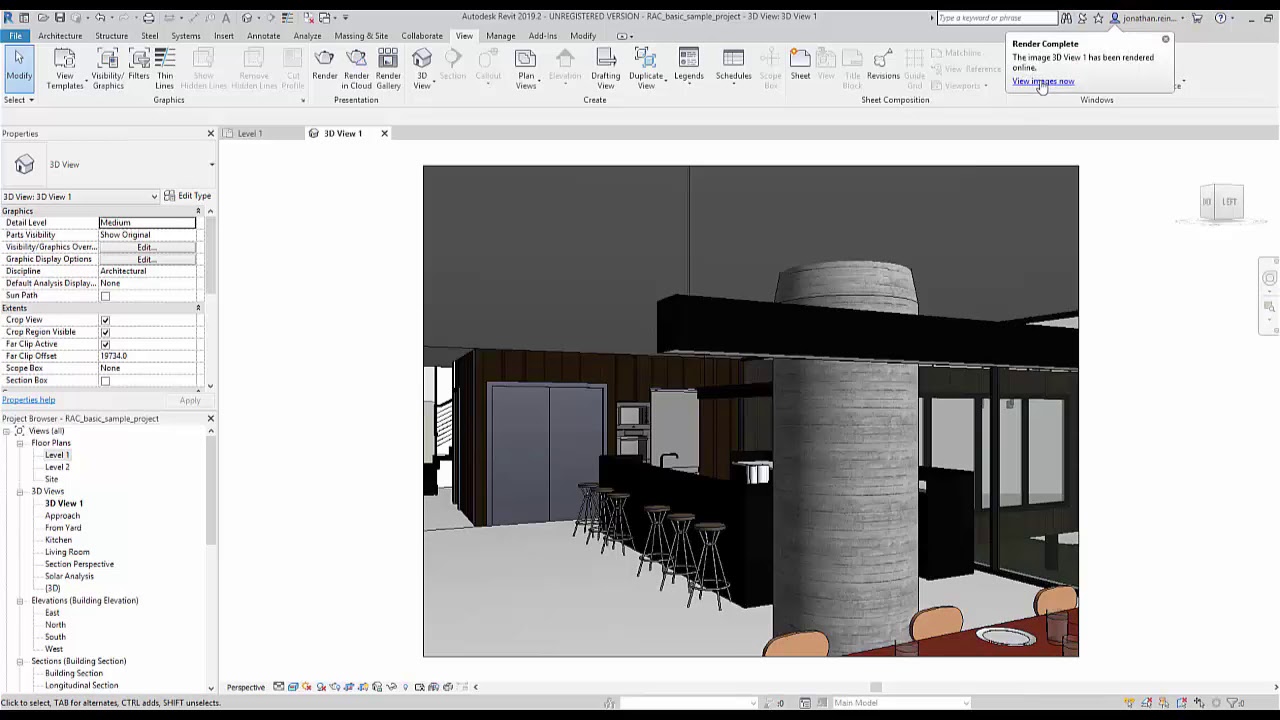Click the View images now link

(1043, 82)
